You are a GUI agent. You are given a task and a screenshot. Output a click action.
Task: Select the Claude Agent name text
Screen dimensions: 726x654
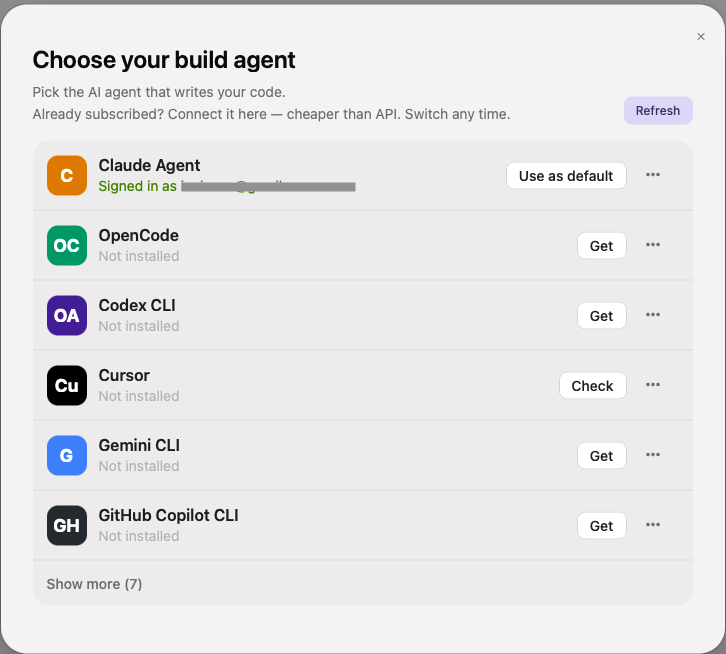pos(149,165)
